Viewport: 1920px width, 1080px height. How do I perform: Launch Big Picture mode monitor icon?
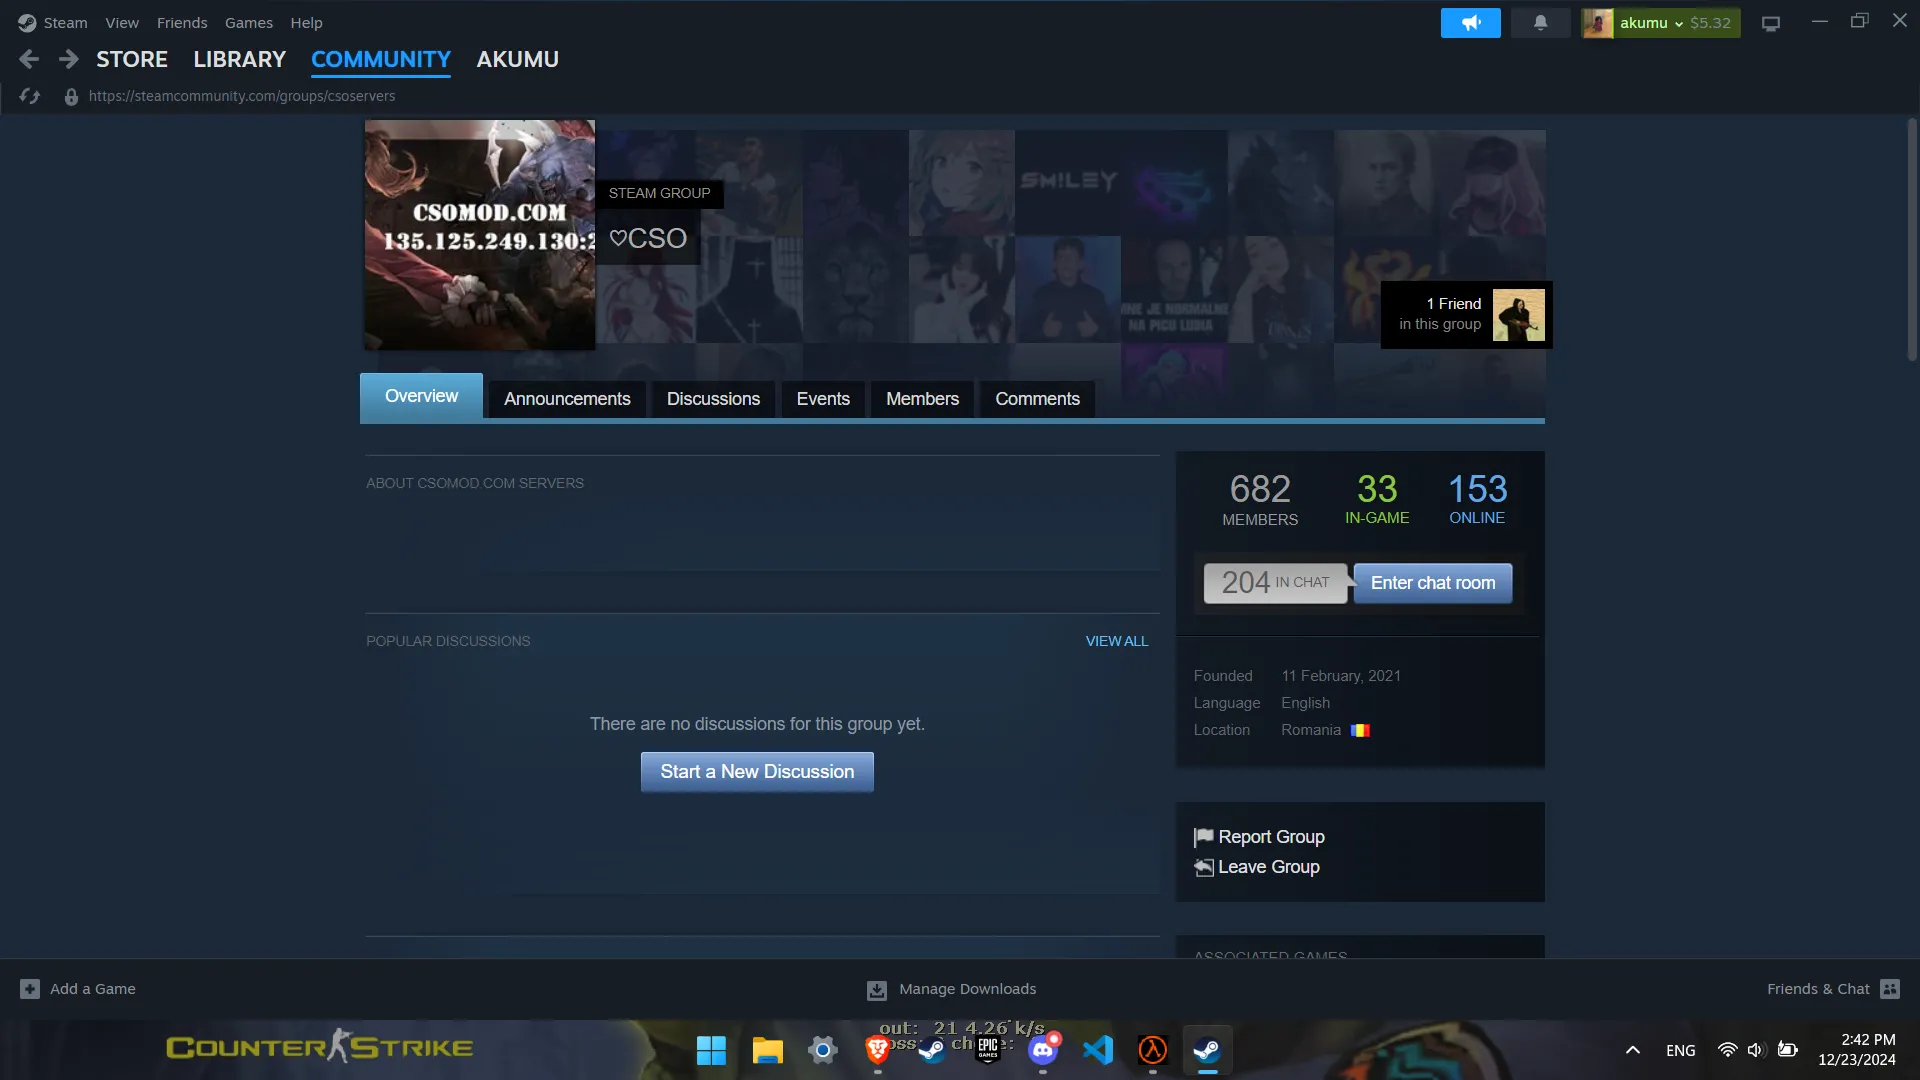click(x=1771, y=23)
